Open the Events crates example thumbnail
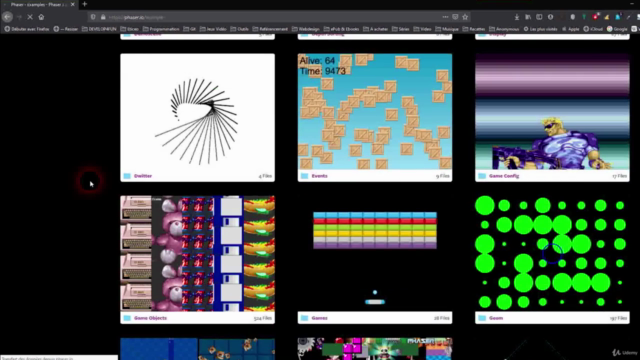 (x=375, y=112)
